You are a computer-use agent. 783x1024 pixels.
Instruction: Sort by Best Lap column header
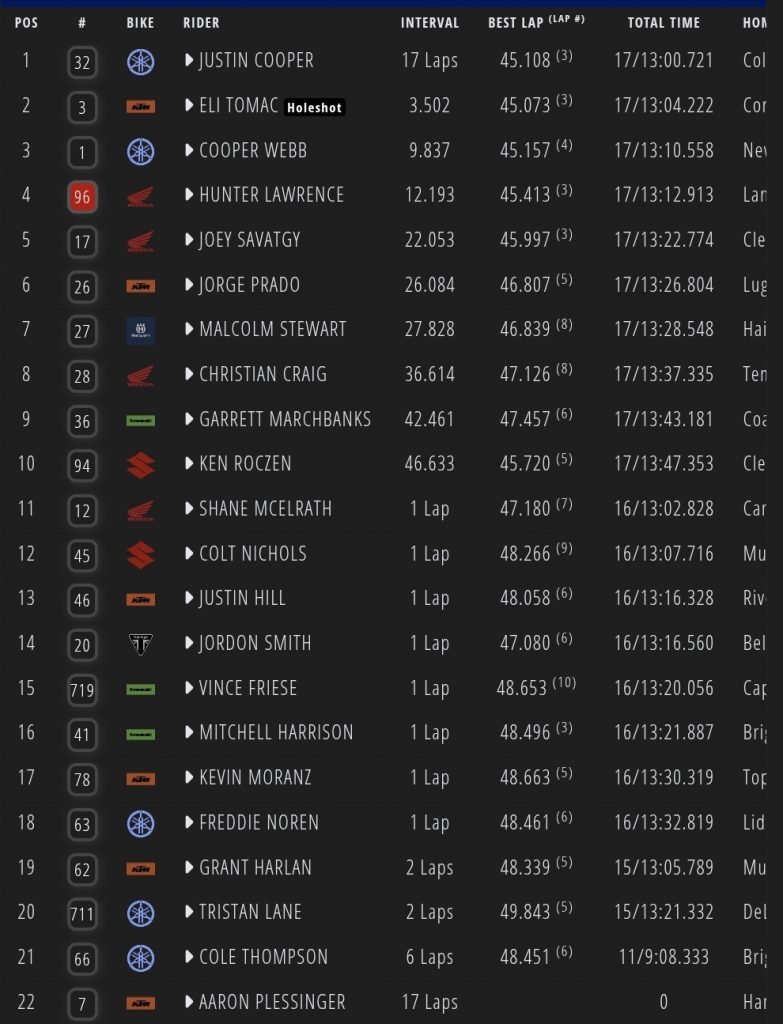coord(530,22)
